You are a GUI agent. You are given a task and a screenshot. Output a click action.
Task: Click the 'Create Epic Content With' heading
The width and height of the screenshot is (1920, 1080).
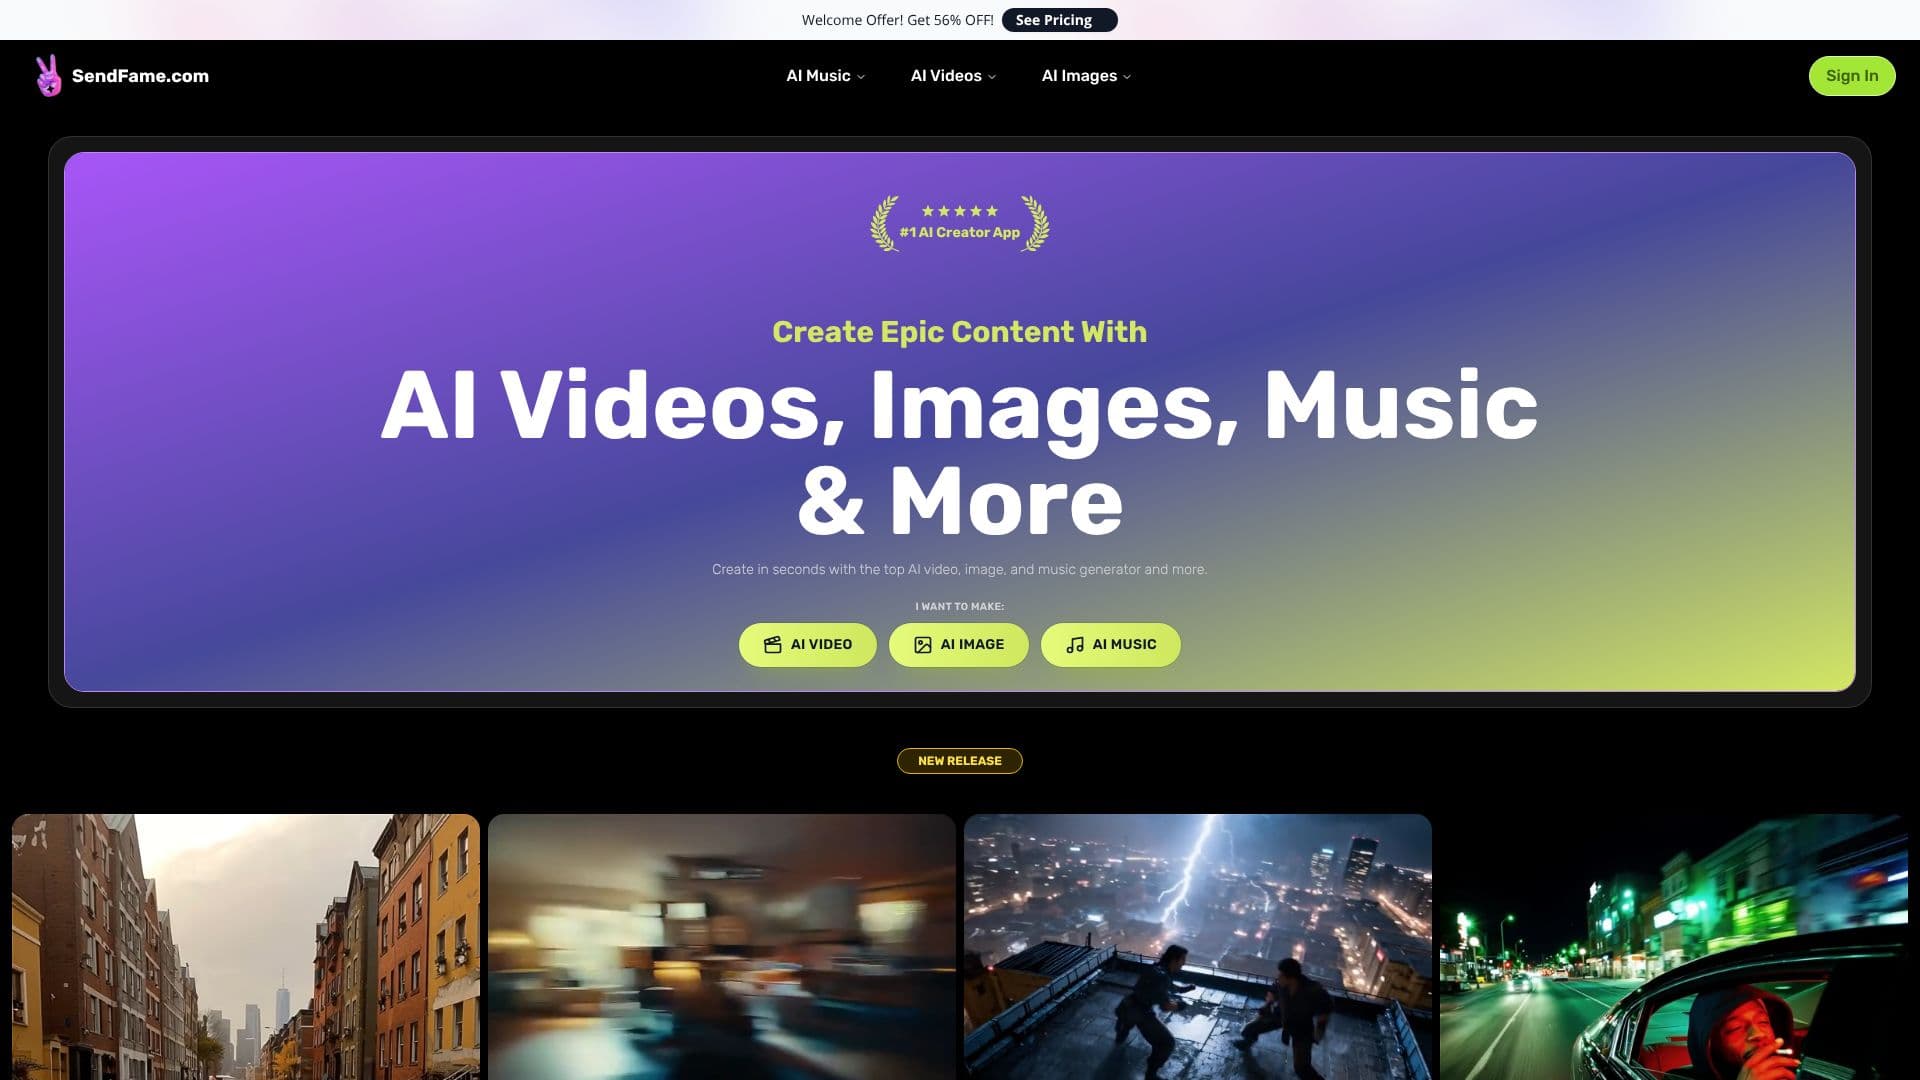[x=959, y=332]
